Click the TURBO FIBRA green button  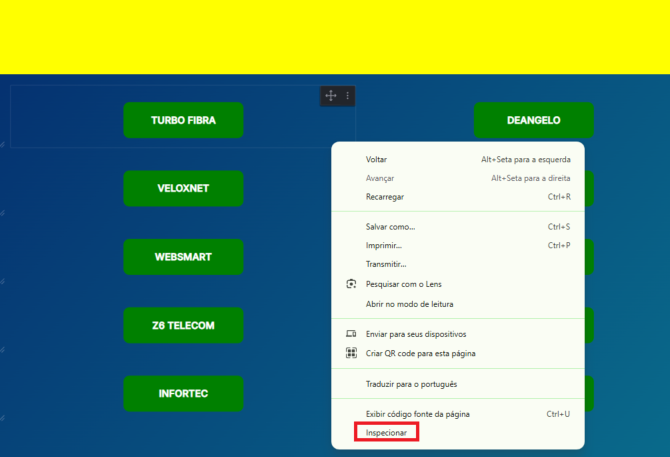coord(183,120)
